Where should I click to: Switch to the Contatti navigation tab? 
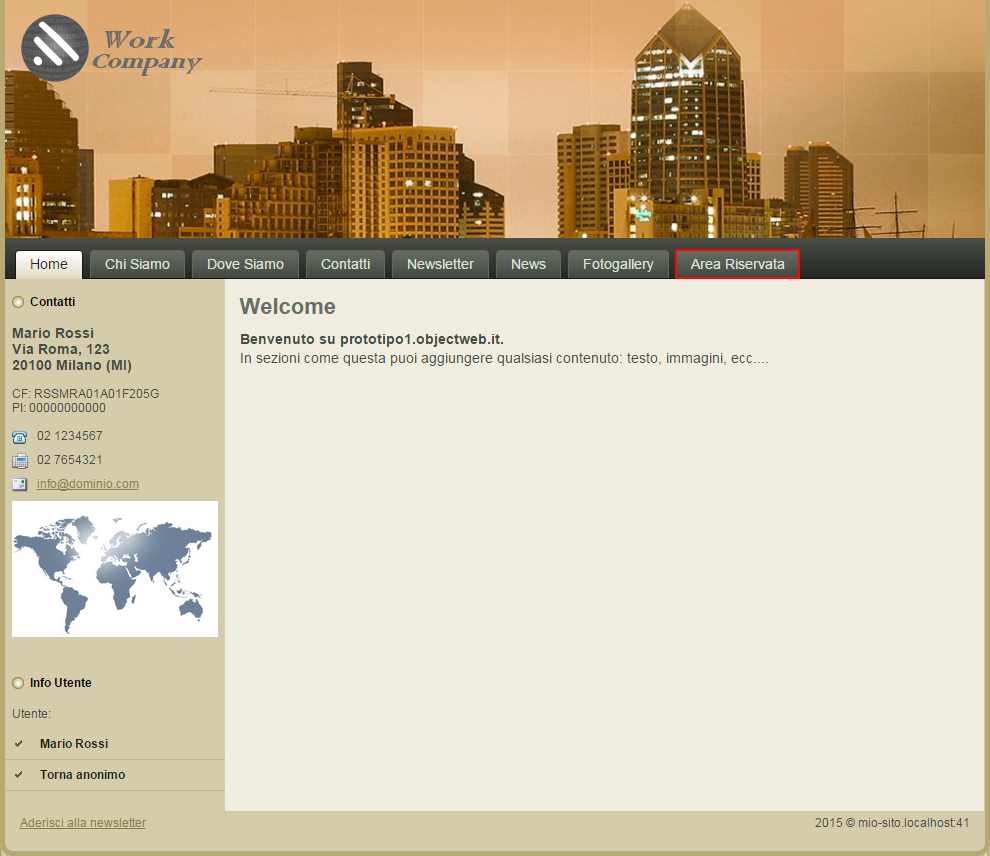(345, 264)
